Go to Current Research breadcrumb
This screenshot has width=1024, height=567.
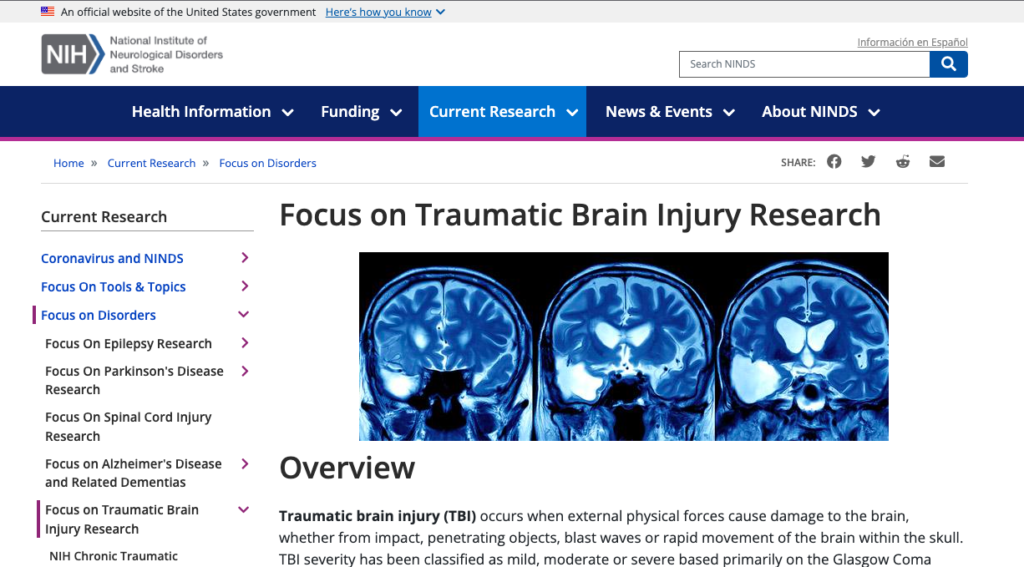pos(152,163)
